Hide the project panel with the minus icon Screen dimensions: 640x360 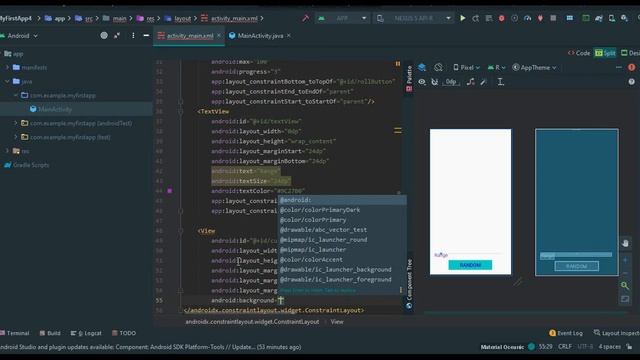tap(146, 36)
